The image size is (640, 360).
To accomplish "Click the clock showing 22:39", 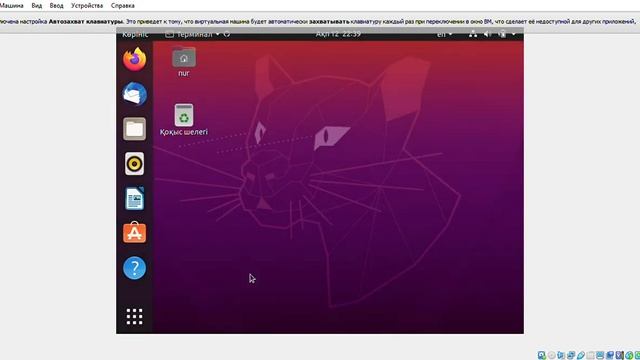I will point(338,34).
